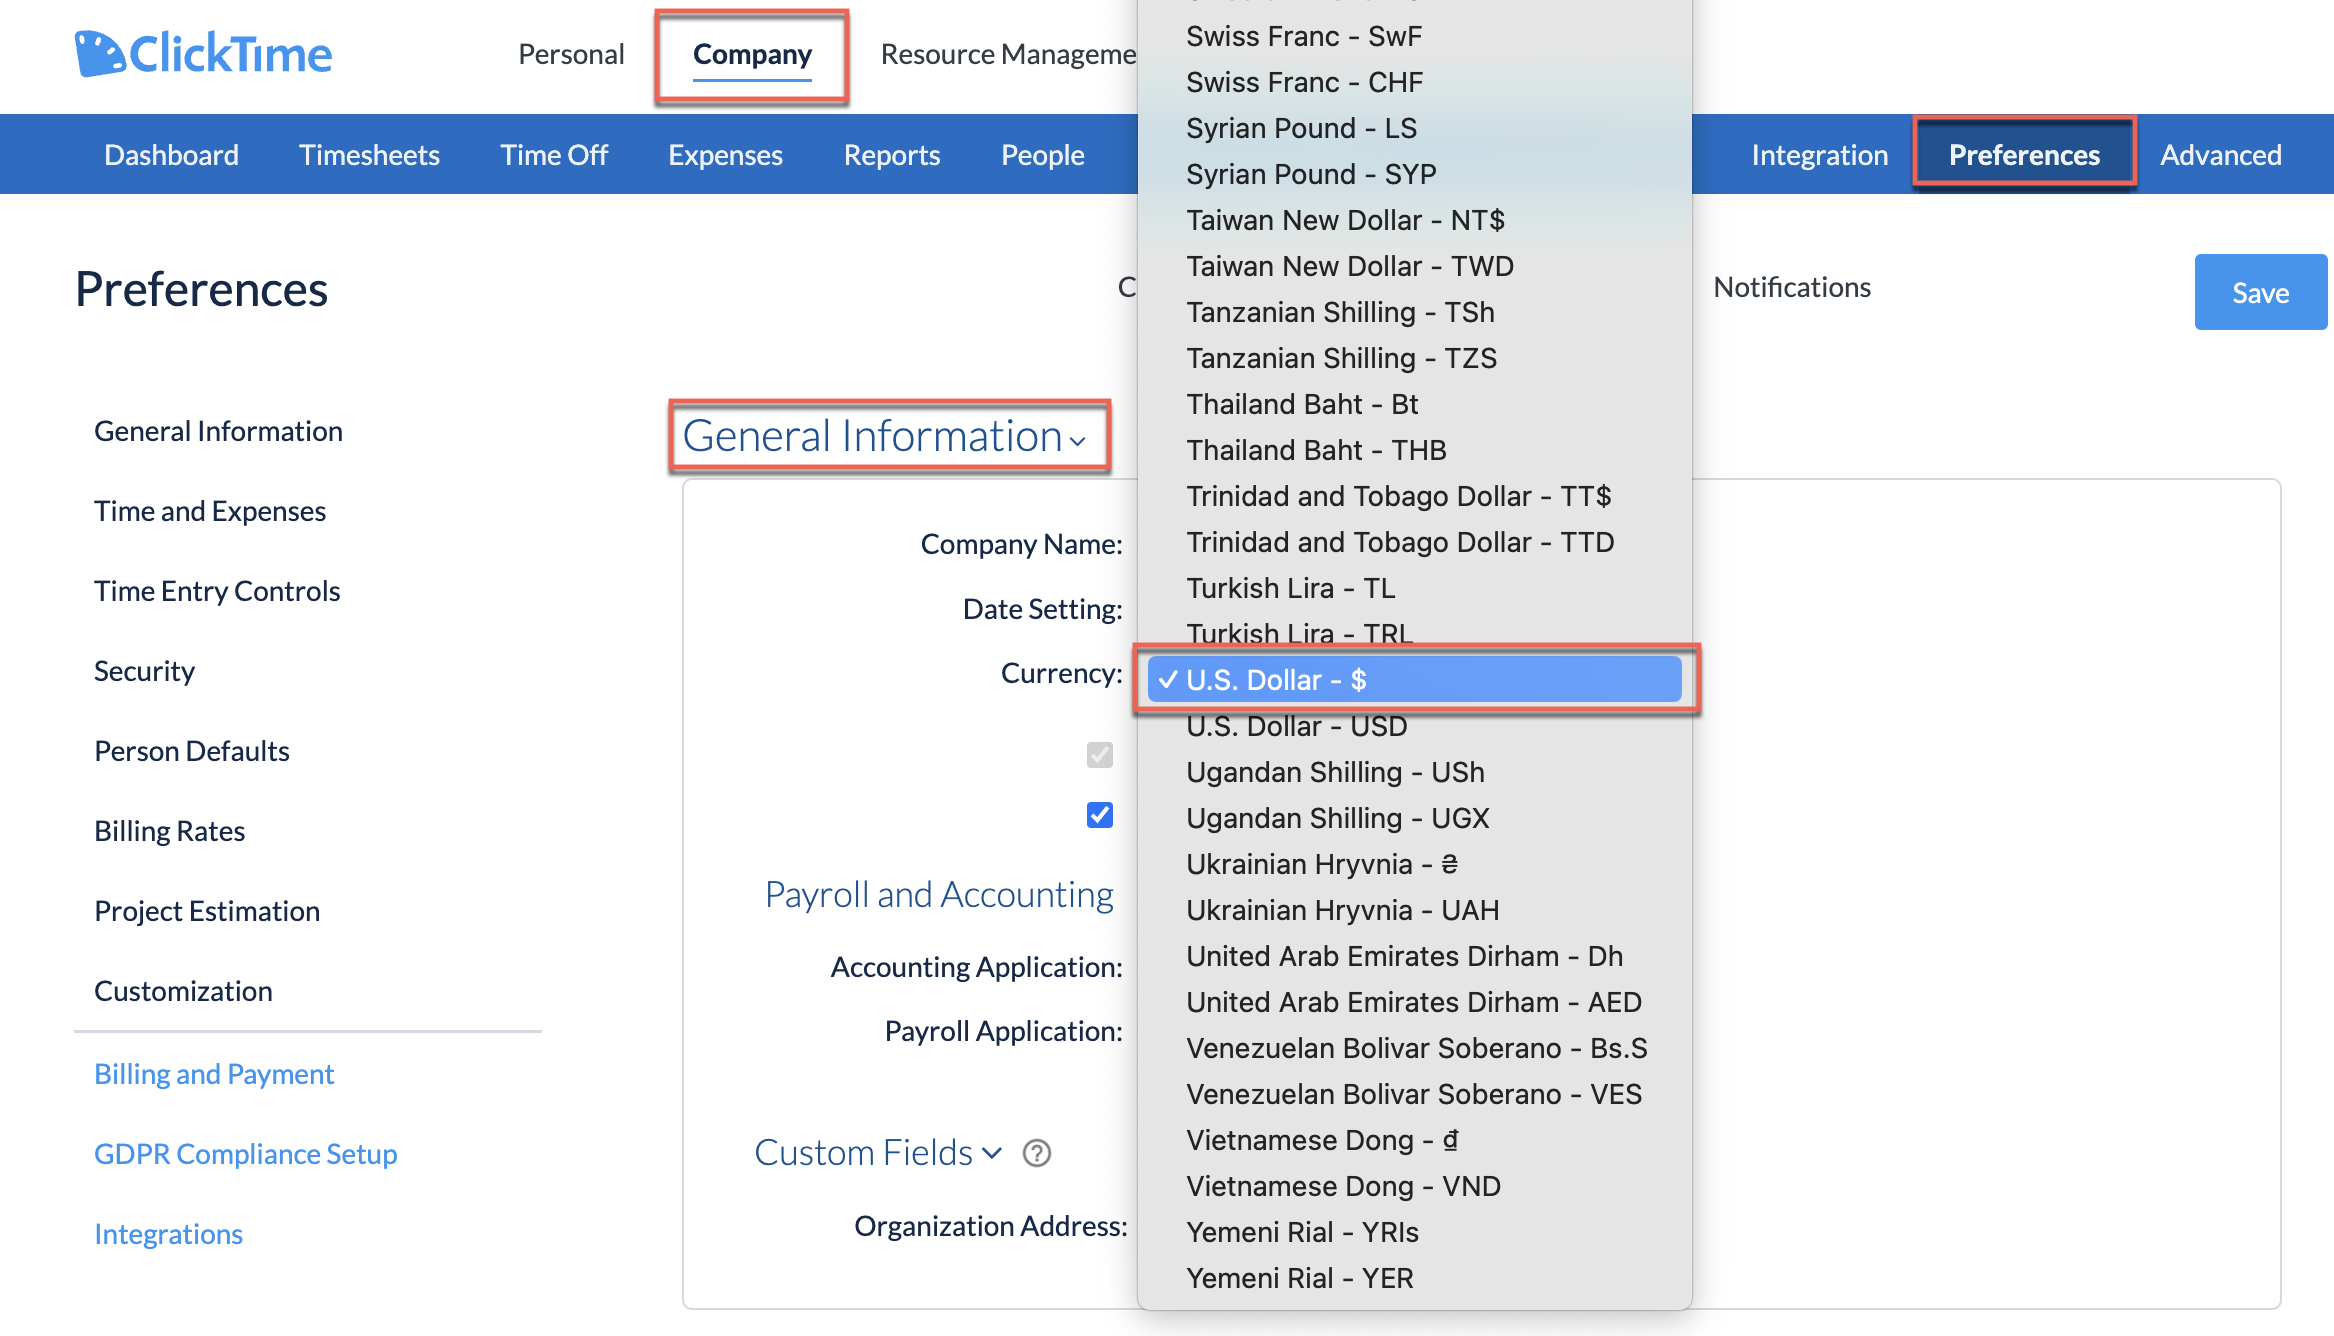Screen dimensions: 2334x1336
Task: Open Billing Rates sidebar item
Action: coord(169,831)
